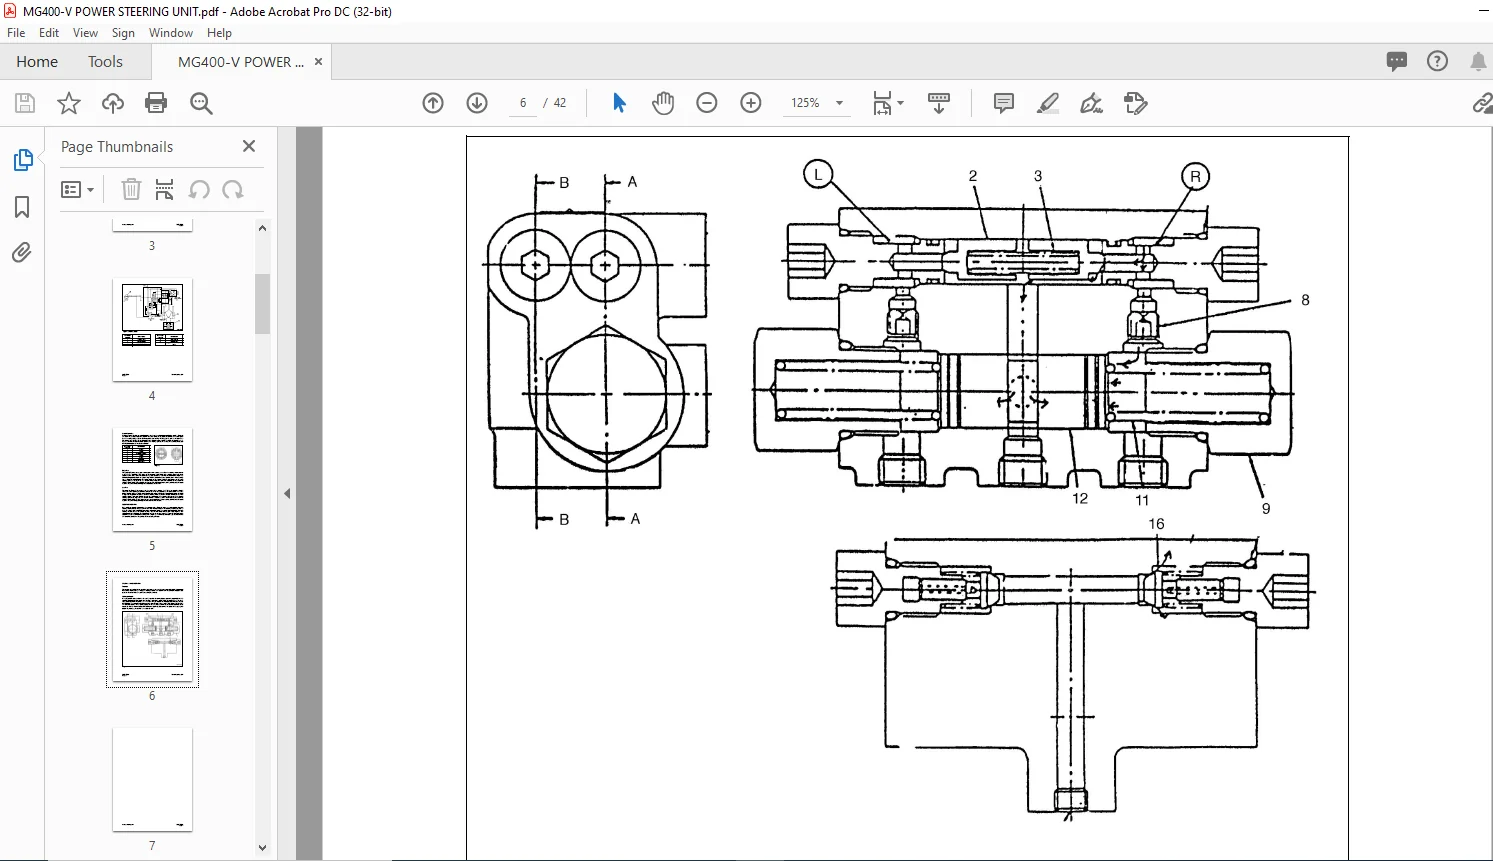The width and height of the screenshot is (1493, 861).
Task: Open the zoom level 125% dropdown
Action: 817,103
